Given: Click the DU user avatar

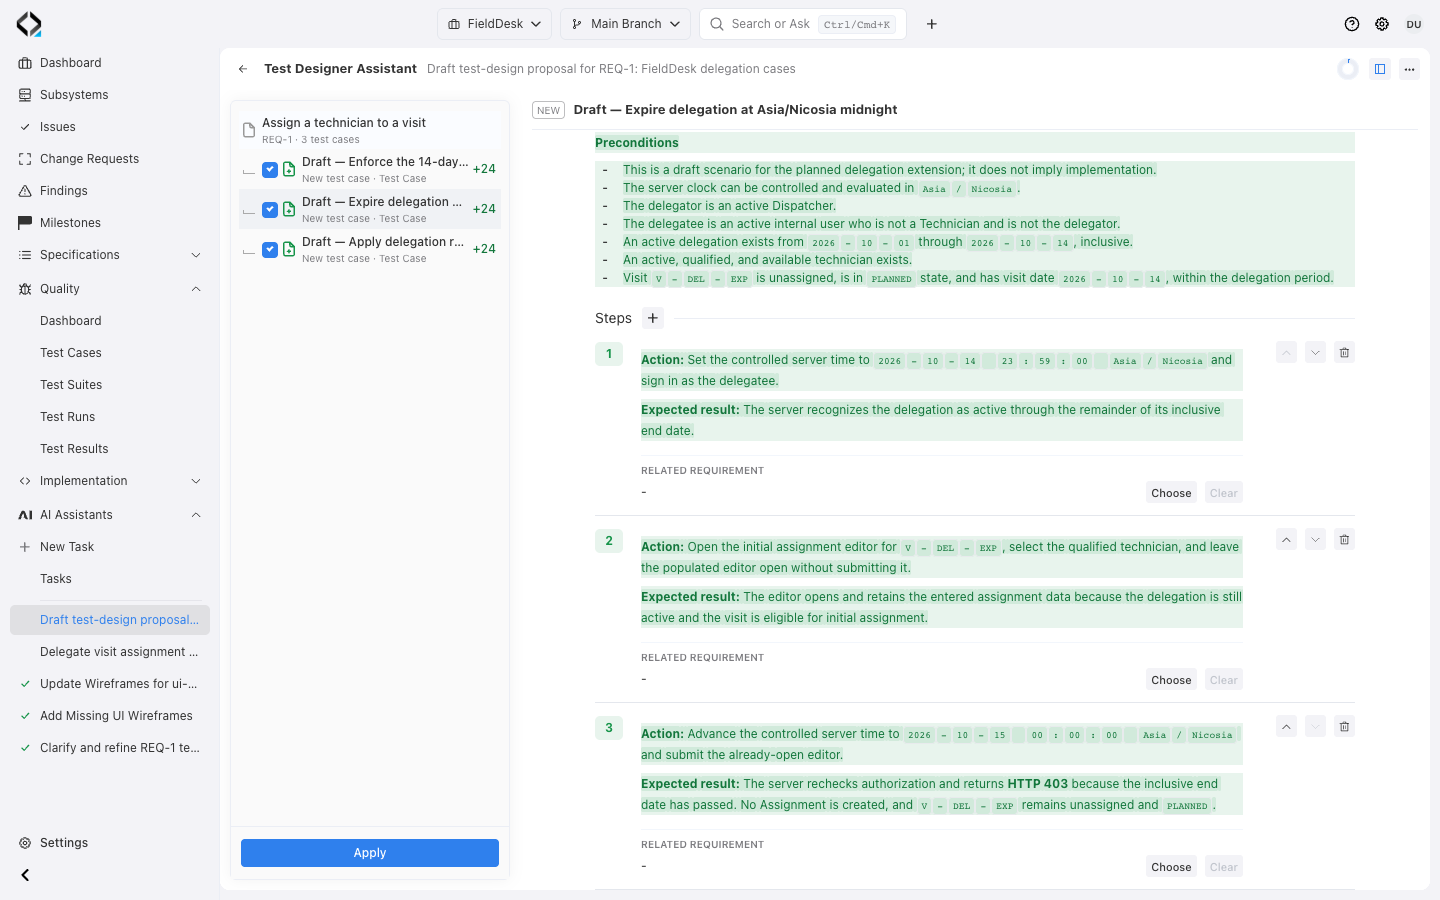Looking at the screenshot, I should [1414, 24].
